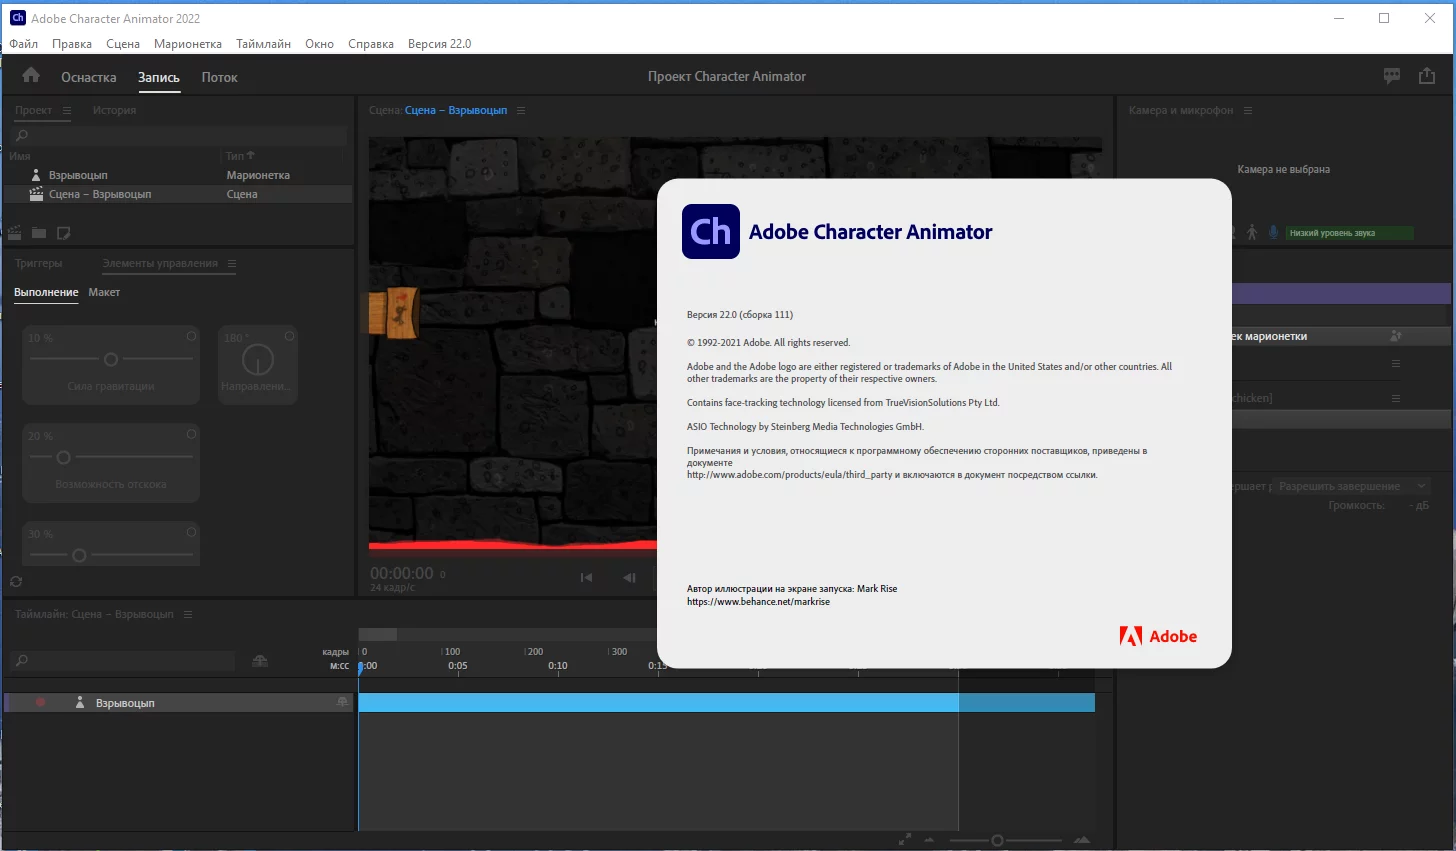The height and width of the screenshot is (851, 1456).
Task: Open Элементы управления panel menu
Action: pyautogui.click(x=232, y=263)
